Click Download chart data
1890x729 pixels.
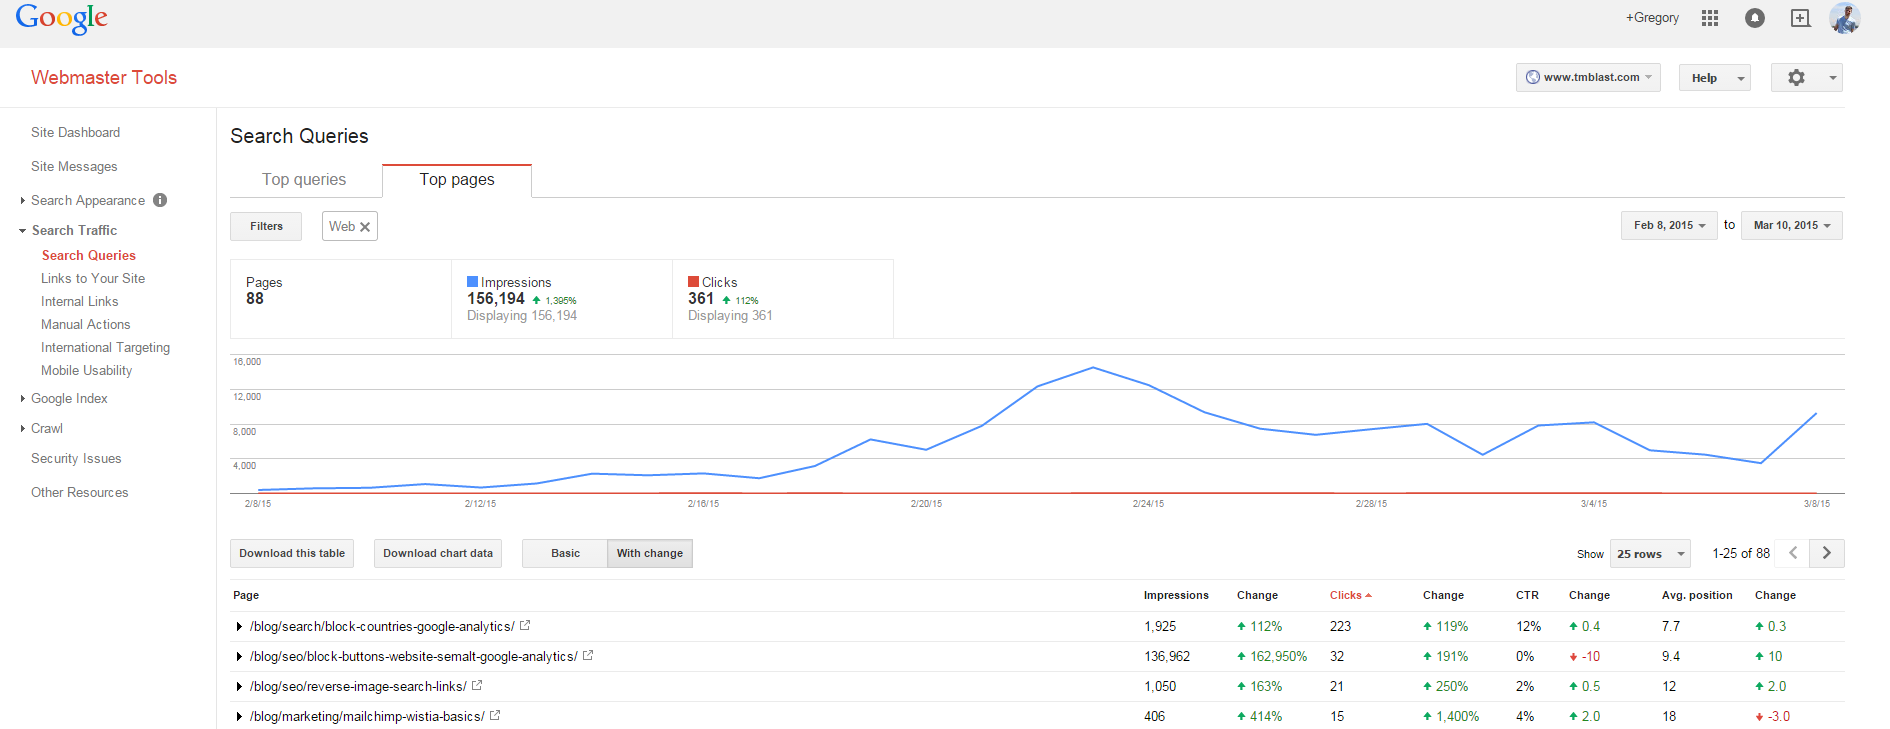(438, 553)
